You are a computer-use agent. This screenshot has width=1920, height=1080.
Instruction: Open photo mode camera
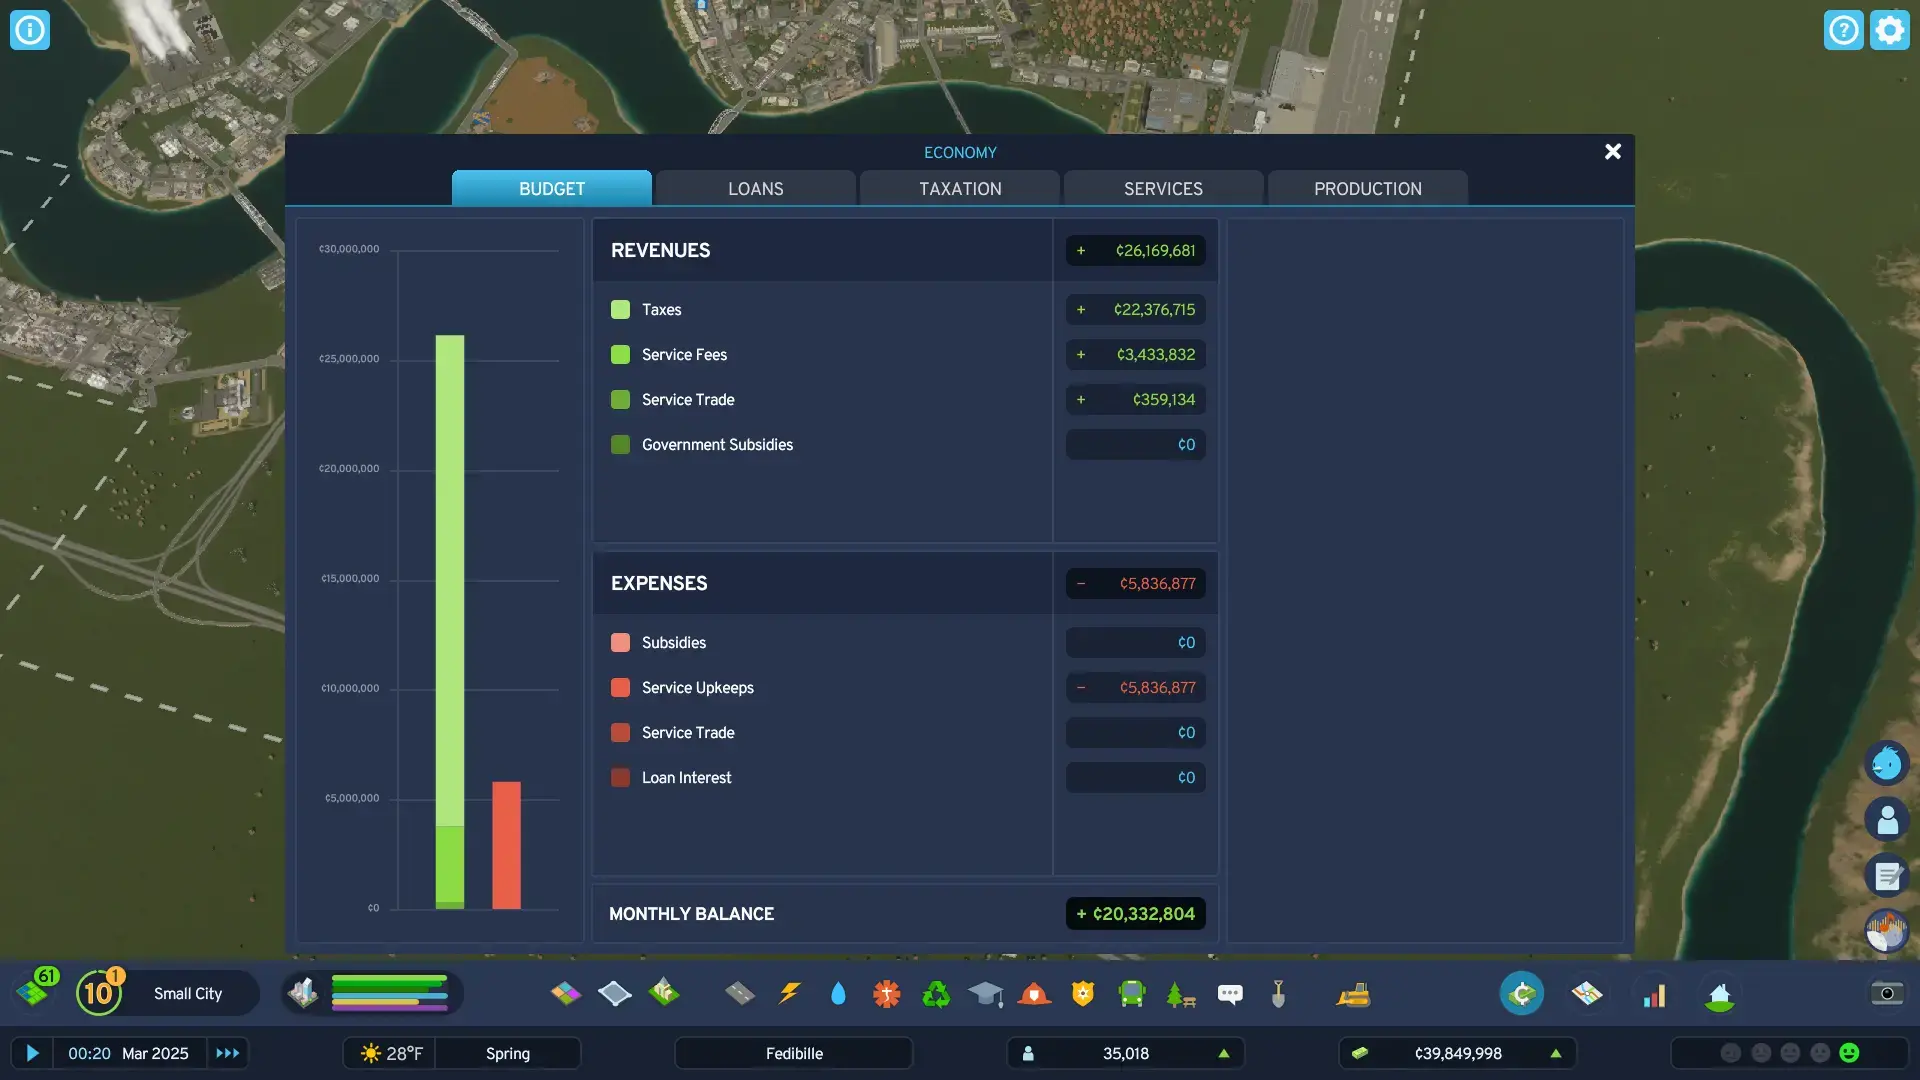point(1887,993)
